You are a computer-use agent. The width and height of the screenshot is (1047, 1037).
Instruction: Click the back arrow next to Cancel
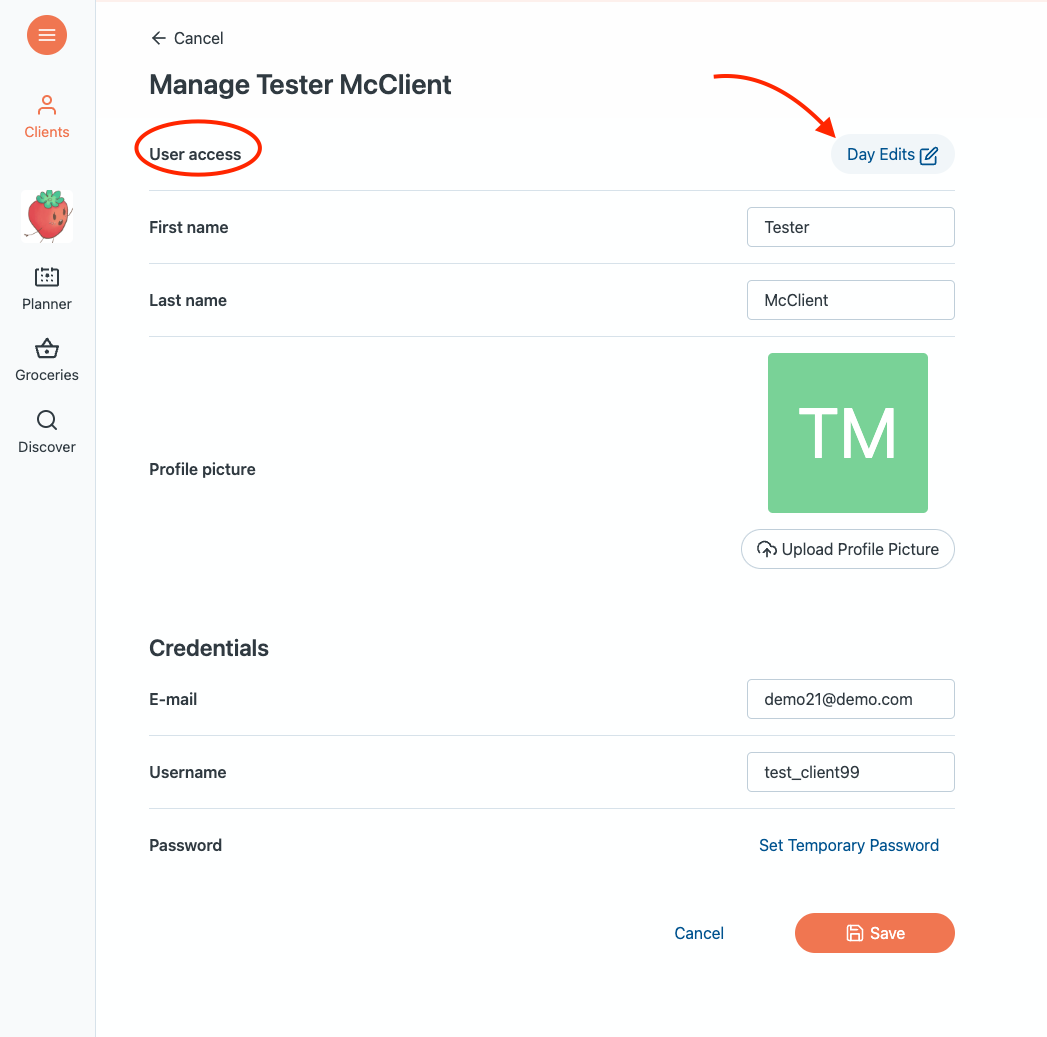click(158, 38)
